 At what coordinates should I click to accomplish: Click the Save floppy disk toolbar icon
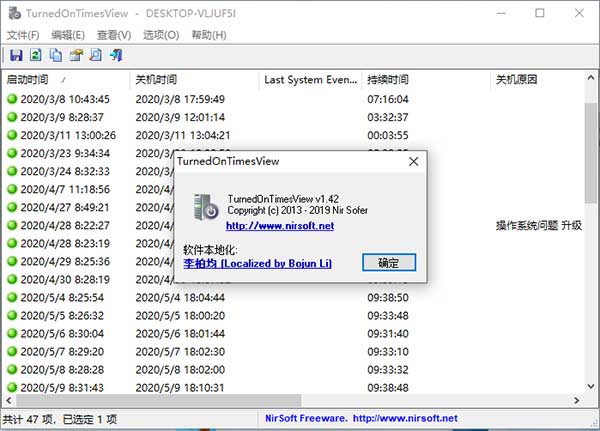[16, 55]
